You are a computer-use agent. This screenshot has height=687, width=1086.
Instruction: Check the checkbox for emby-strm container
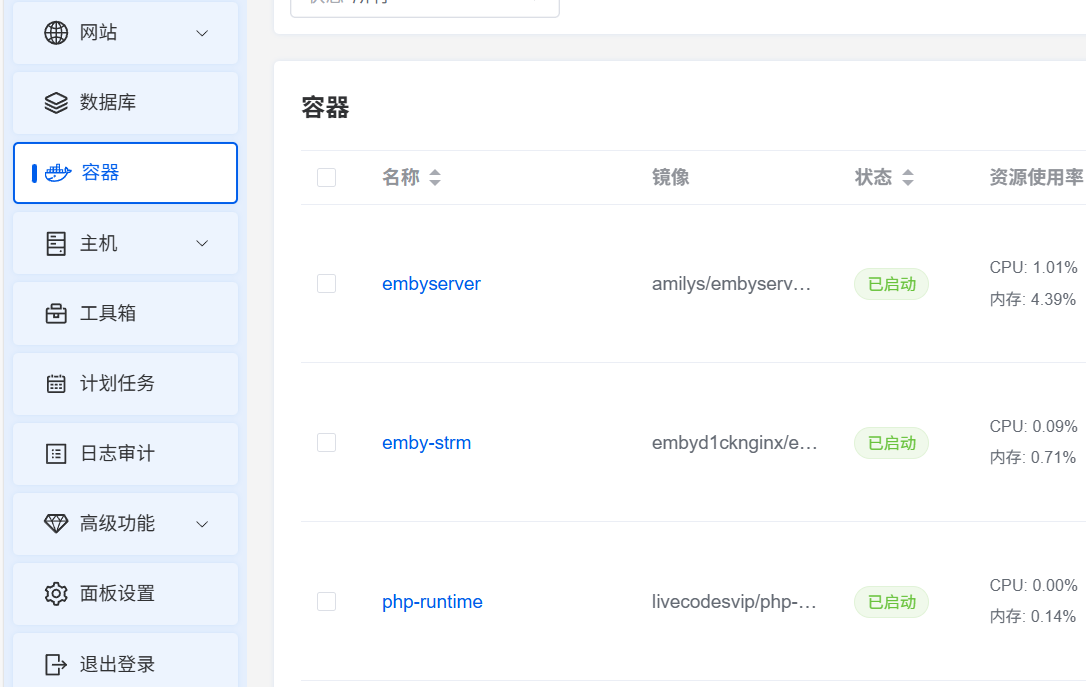point(326,442)
